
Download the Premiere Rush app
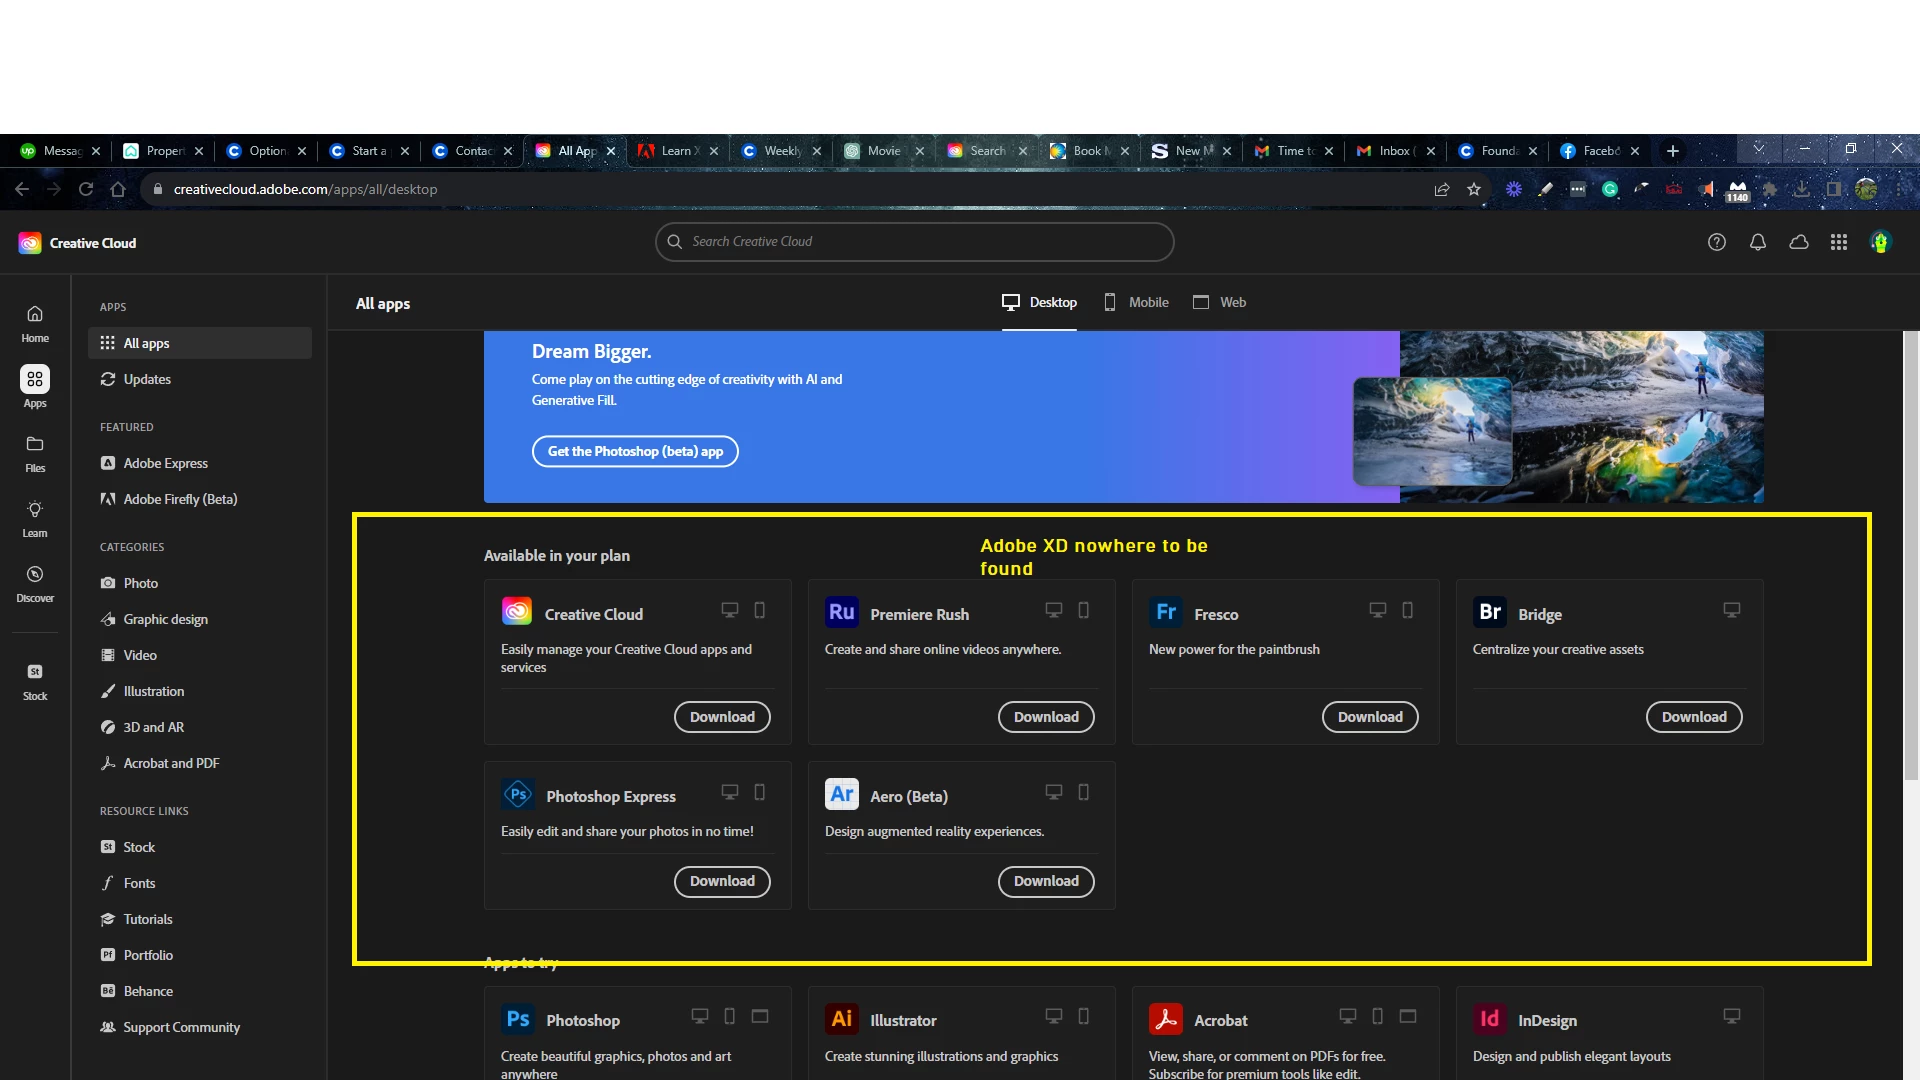[1046, 717]
